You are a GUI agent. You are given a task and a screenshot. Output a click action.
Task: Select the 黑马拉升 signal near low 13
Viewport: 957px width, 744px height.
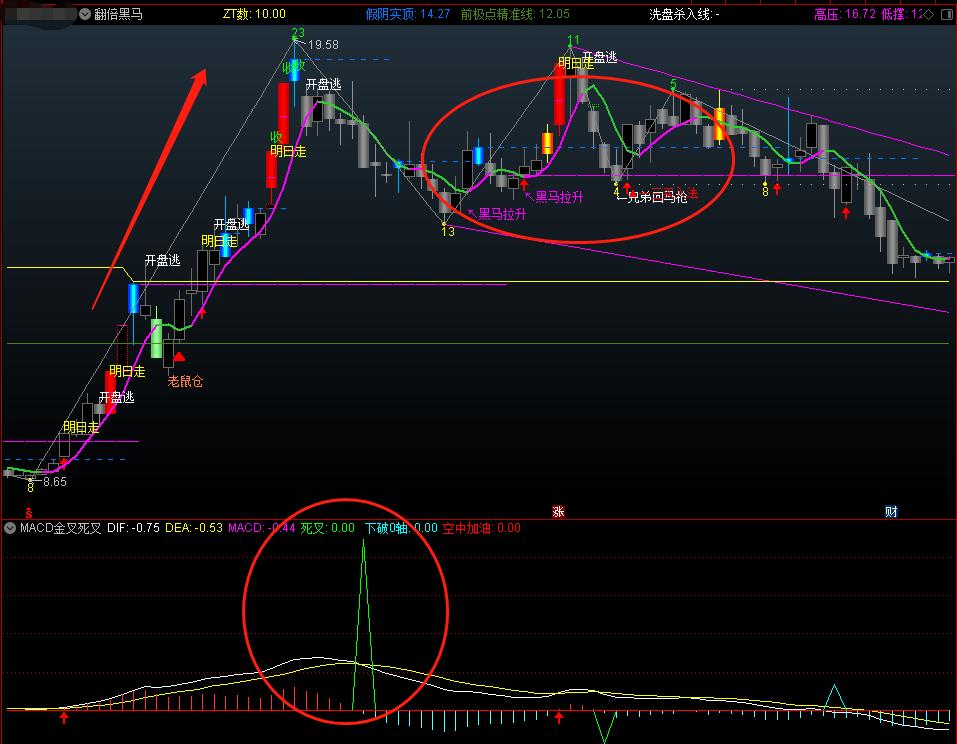500,214
